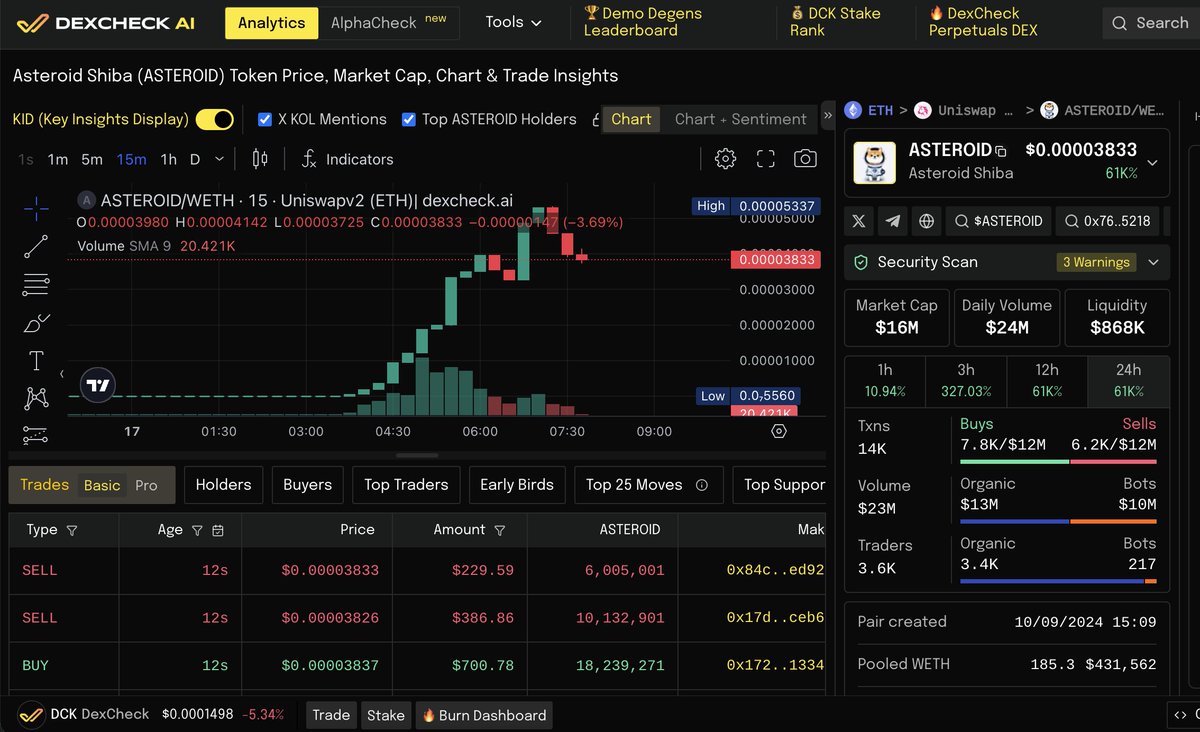This screenshot has height=732, width=1200.
Task: Enter fullscreen chart mode
Action: (766, 159)
